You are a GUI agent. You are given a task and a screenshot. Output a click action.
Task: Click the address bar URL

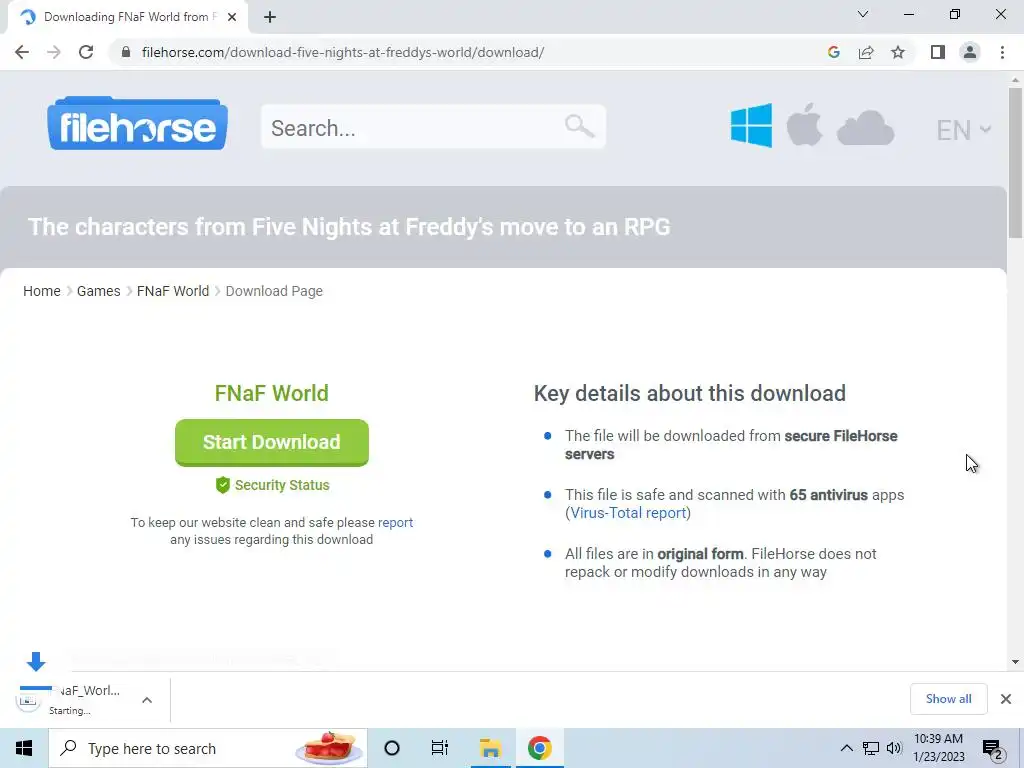[343, 52]
